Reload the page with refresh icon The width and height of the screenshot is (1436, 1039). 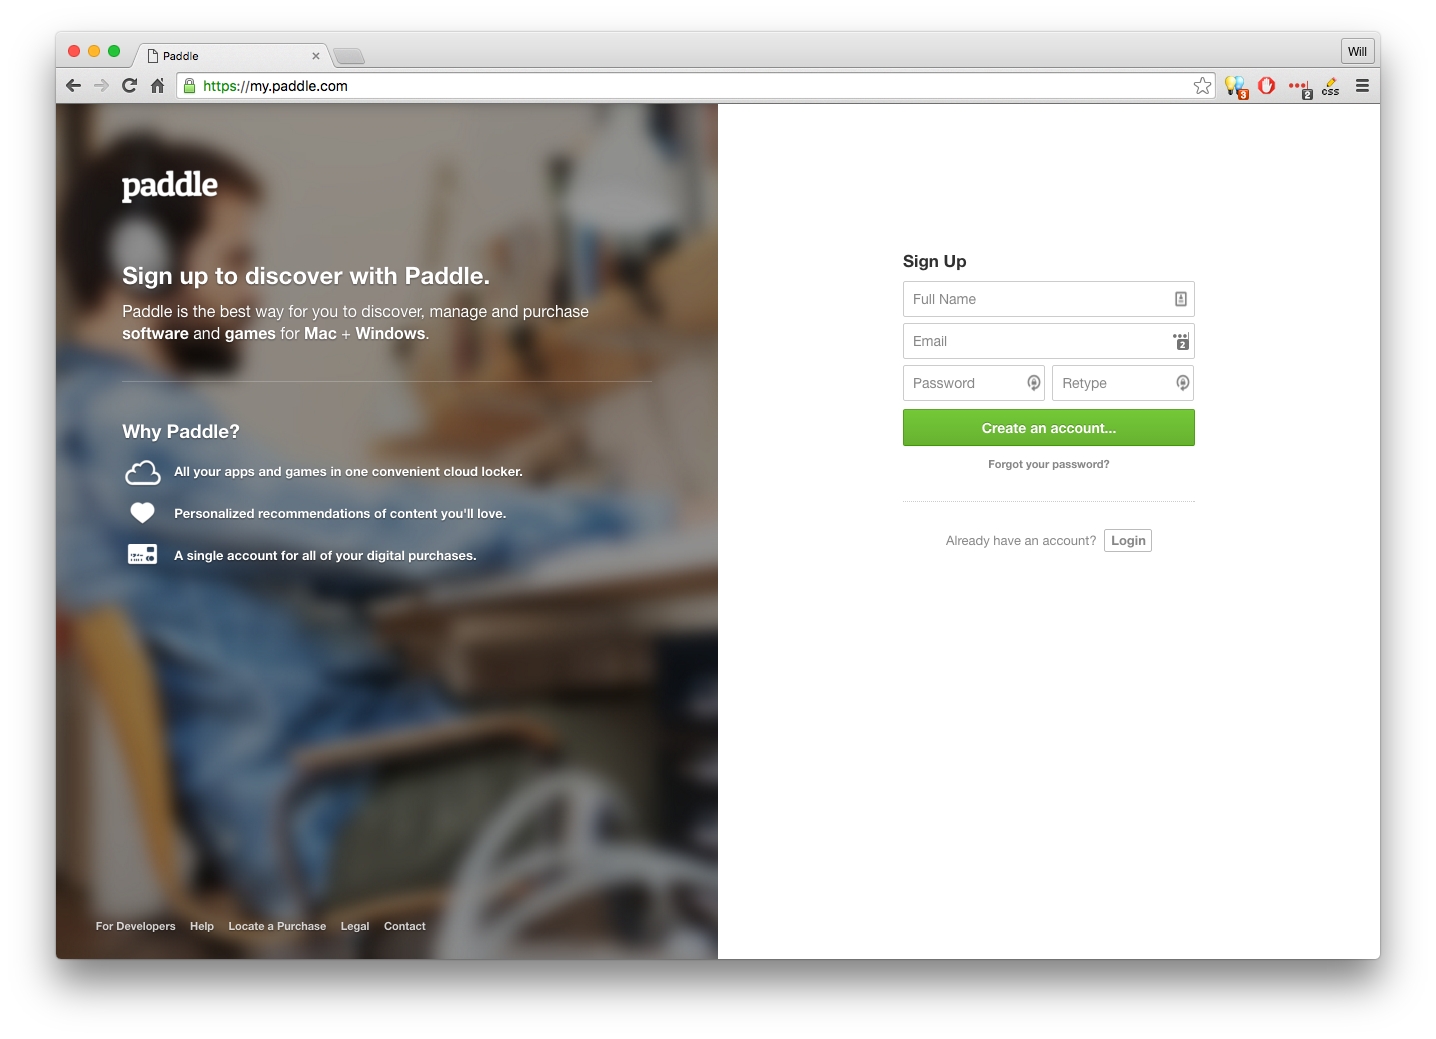[x=129, y=86]
